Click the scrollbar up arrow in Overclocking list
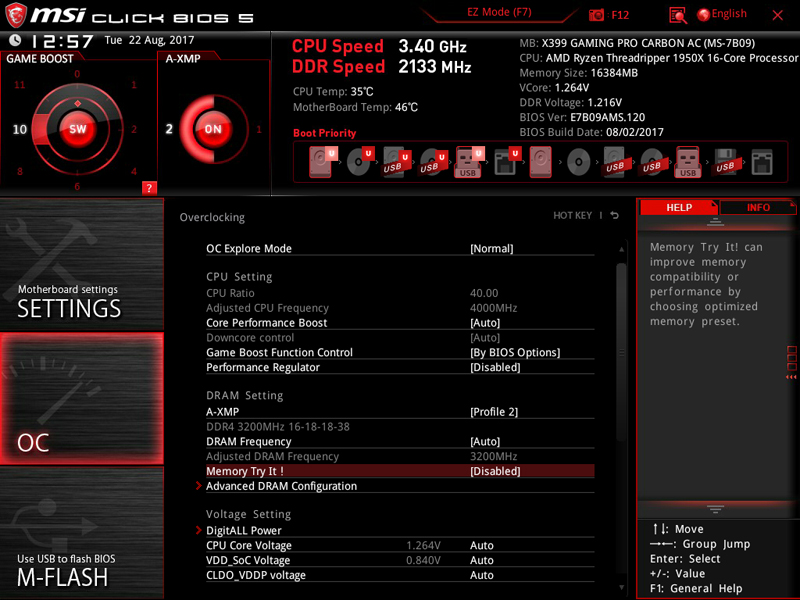 621,249
